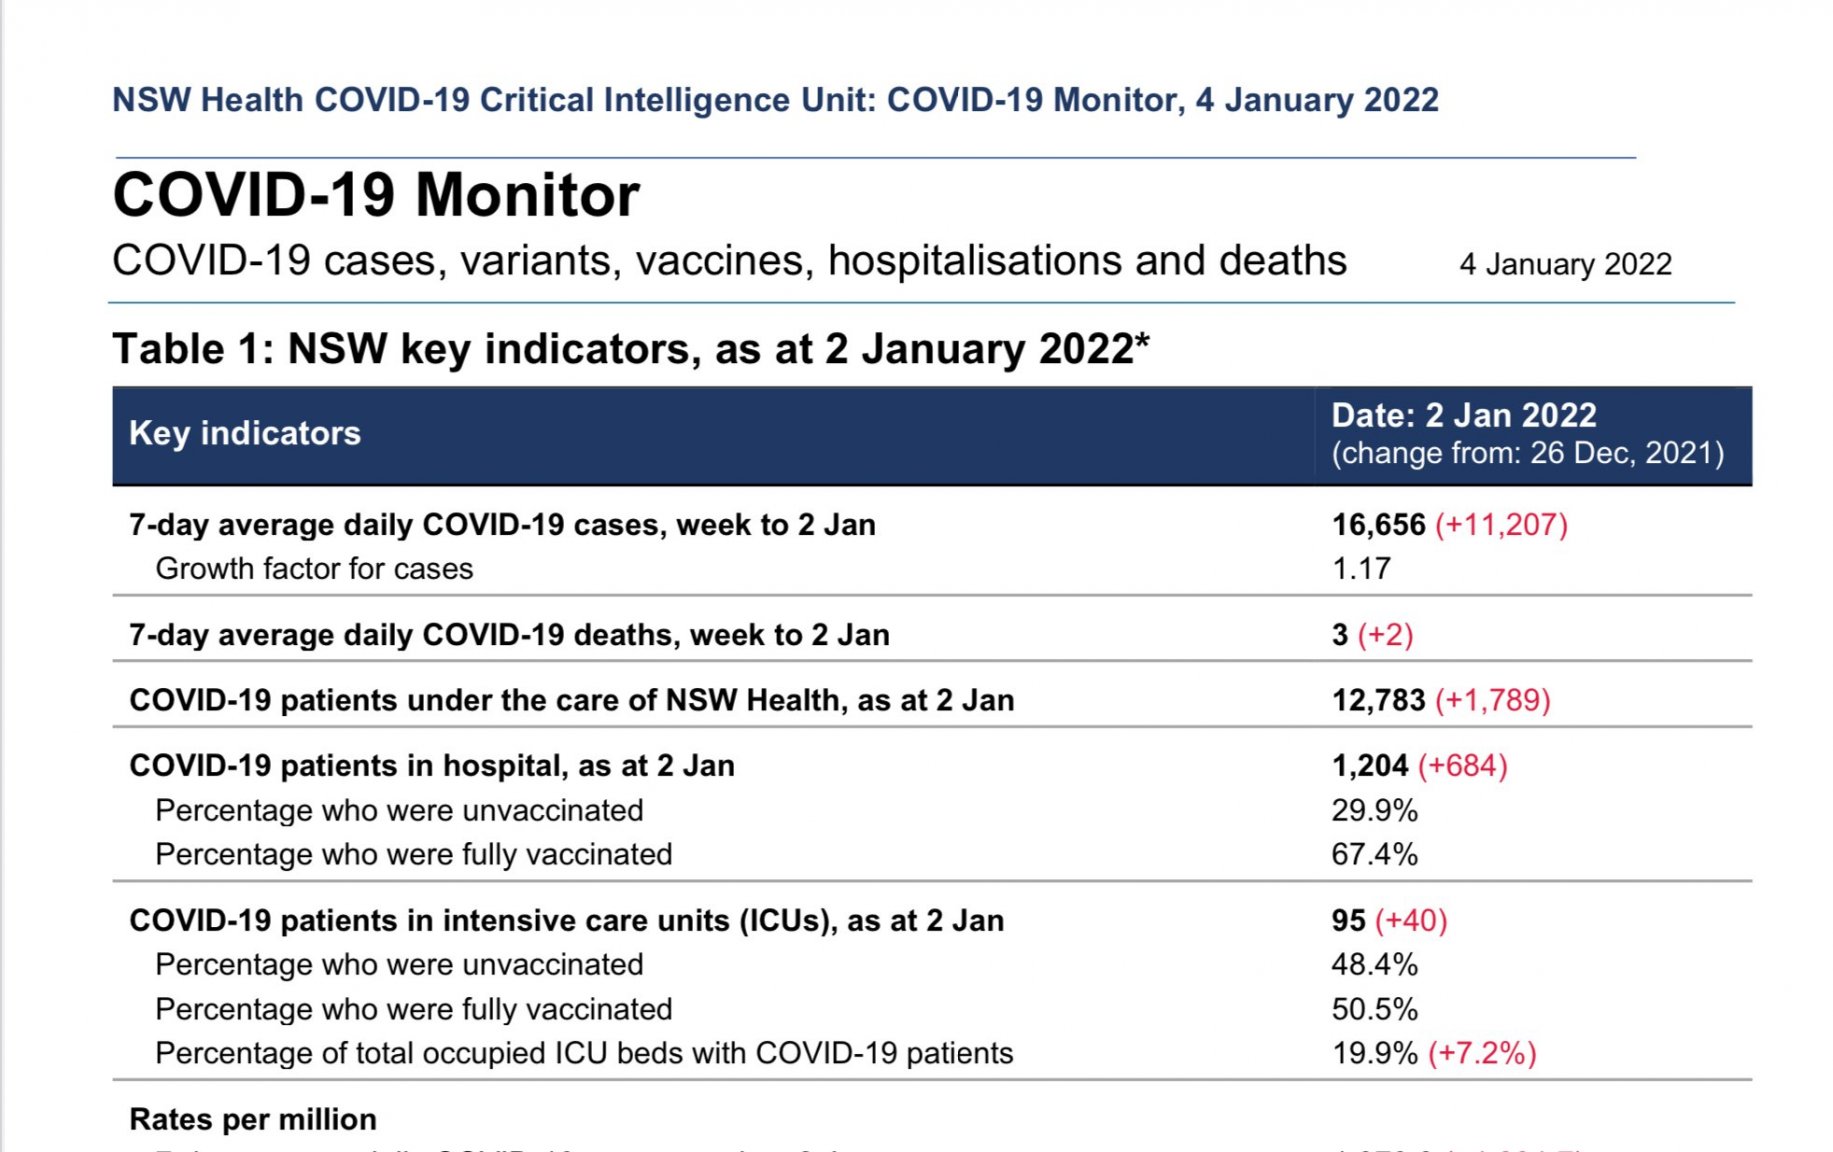This screenshot has height=1152, width=1833.
Task: Click the 19.9% occupied ICU beds value
Action: (1374, 1053)
